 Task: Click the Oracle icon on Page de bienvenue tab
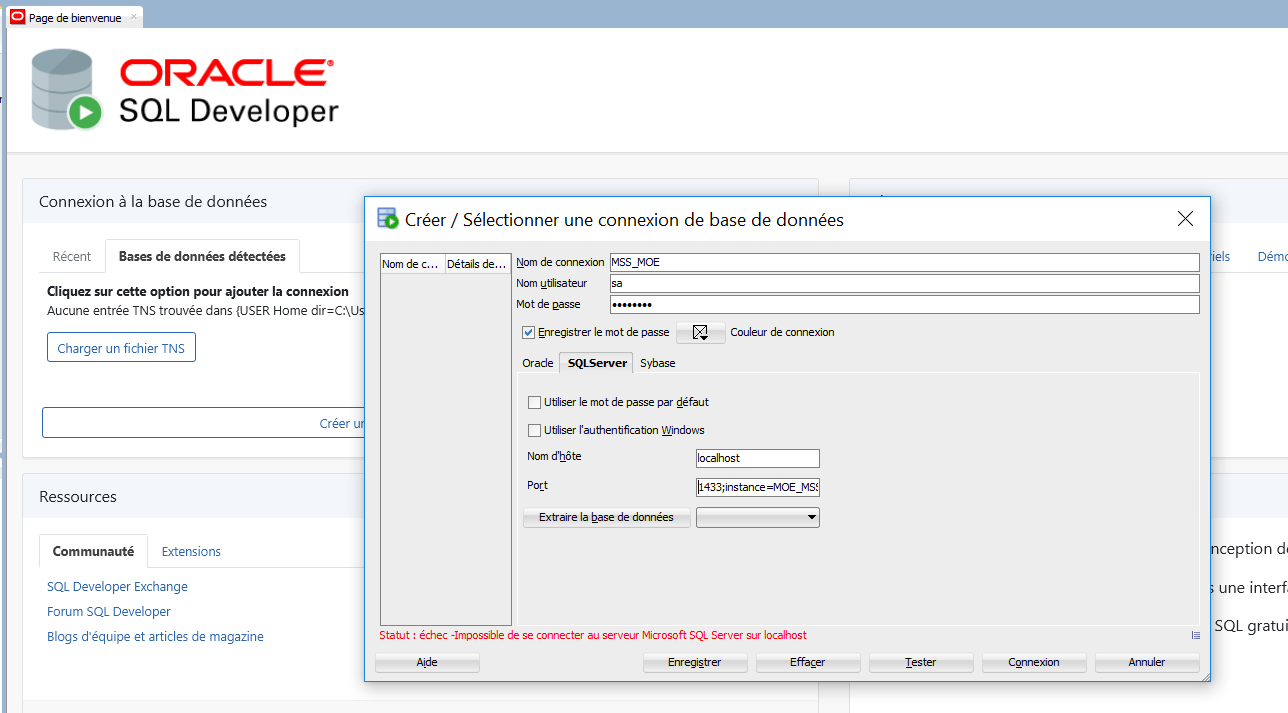pyautogui.click(x=17, y=17)
